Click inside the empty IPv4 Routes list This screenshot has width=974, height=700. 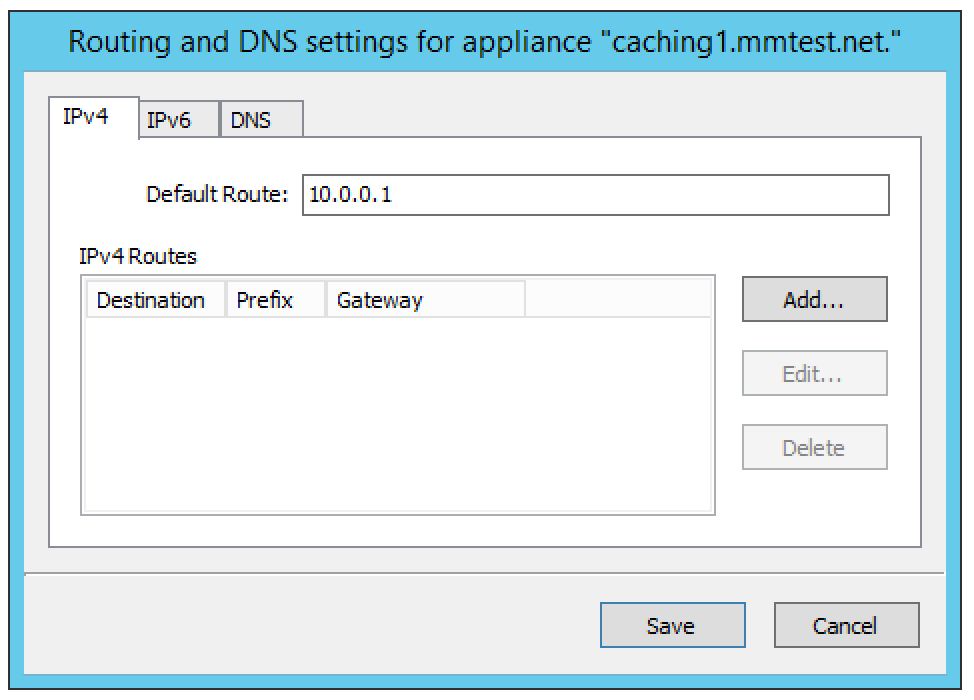[x=398, y=415]
